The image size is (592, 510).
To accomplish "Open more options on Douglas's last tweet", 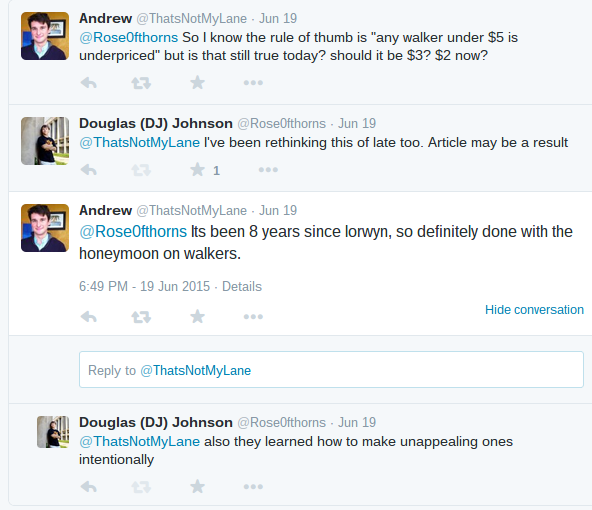I will click(253, 487).
